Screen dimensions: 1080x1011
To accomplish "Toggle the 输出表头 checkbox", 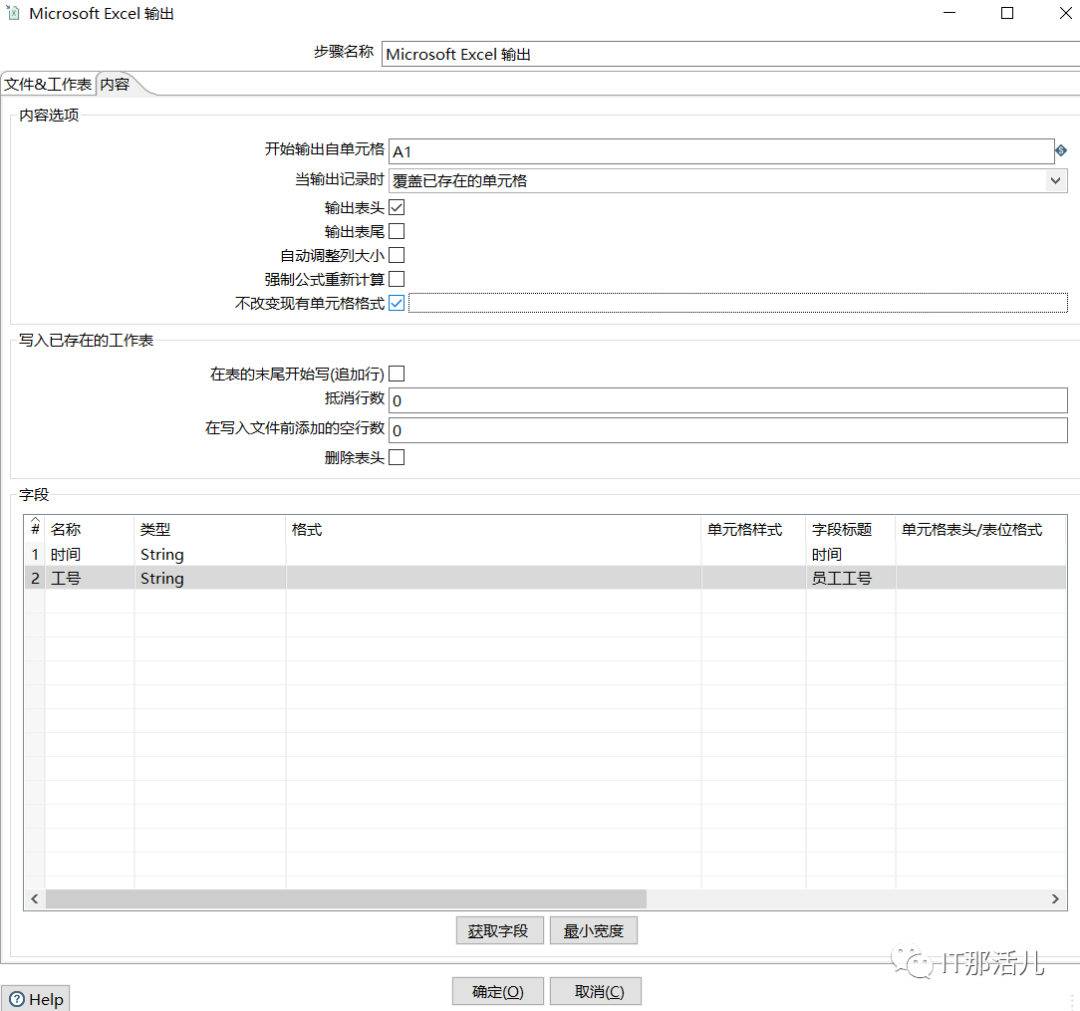I will (x=397, y=207).
